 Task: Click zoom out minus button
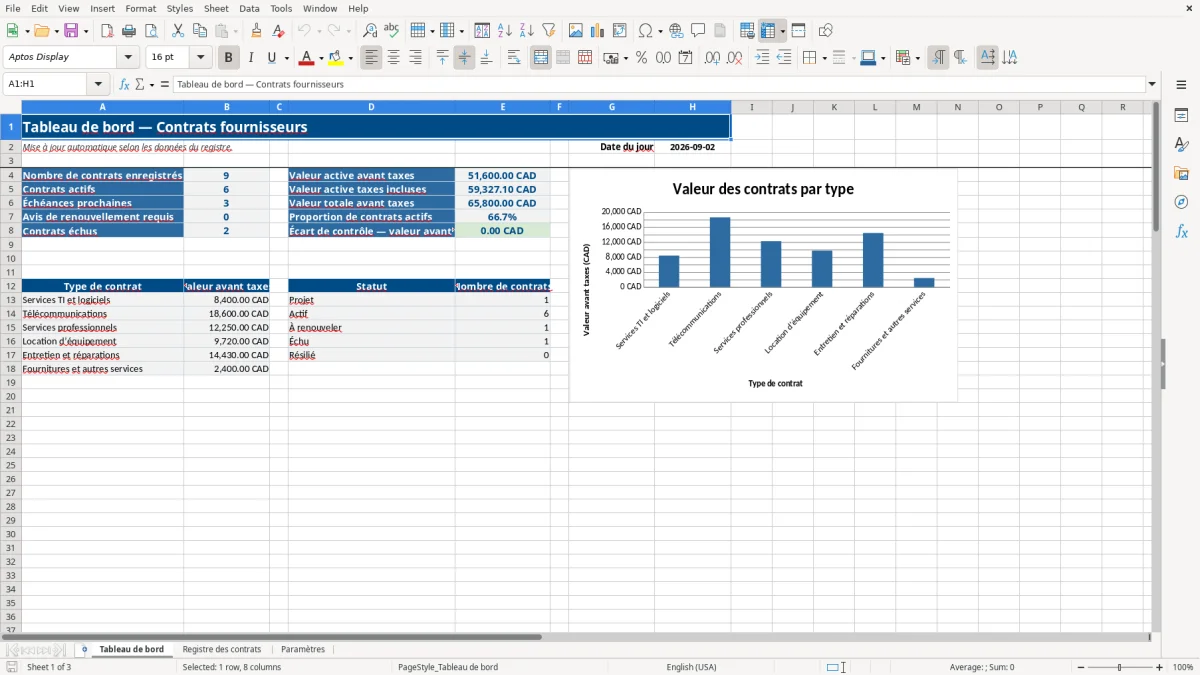[1081, 667]
